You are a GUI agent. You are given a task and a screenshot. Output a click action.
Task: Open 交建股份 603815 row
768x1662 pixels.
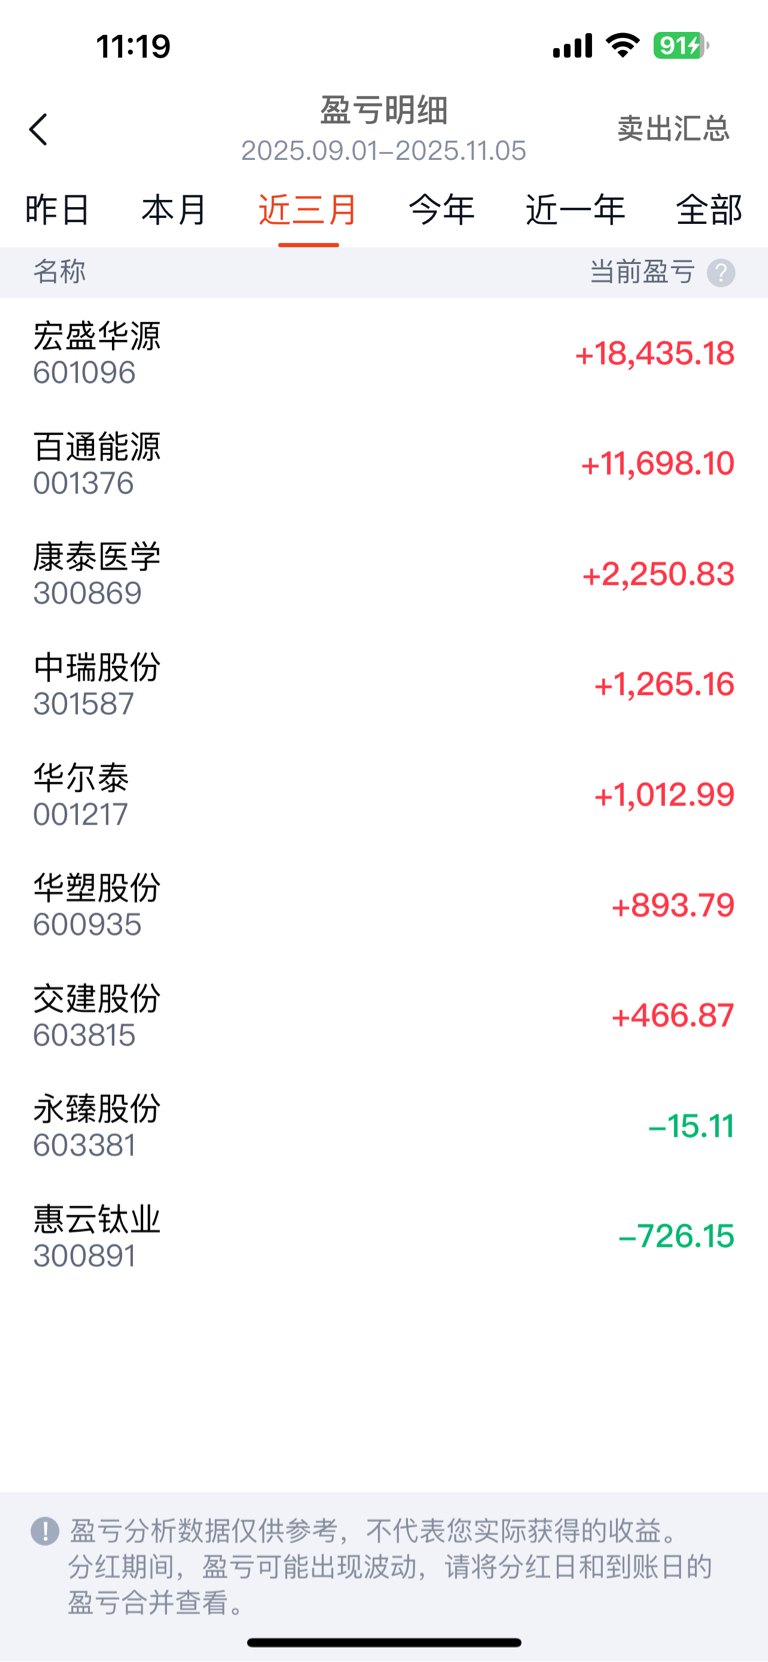point(384,1016)
